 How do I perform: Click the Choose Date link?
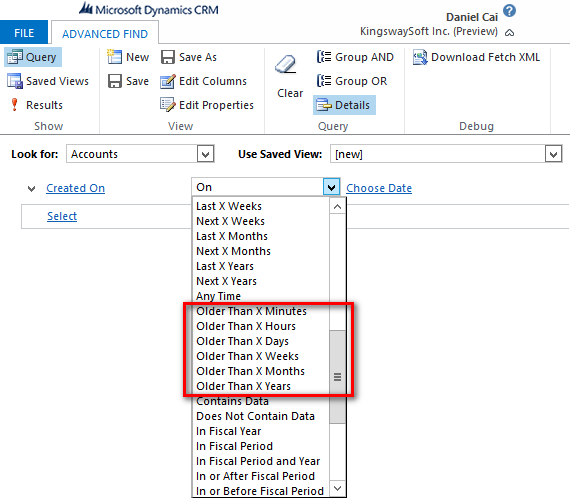click(x=379, y=188)
